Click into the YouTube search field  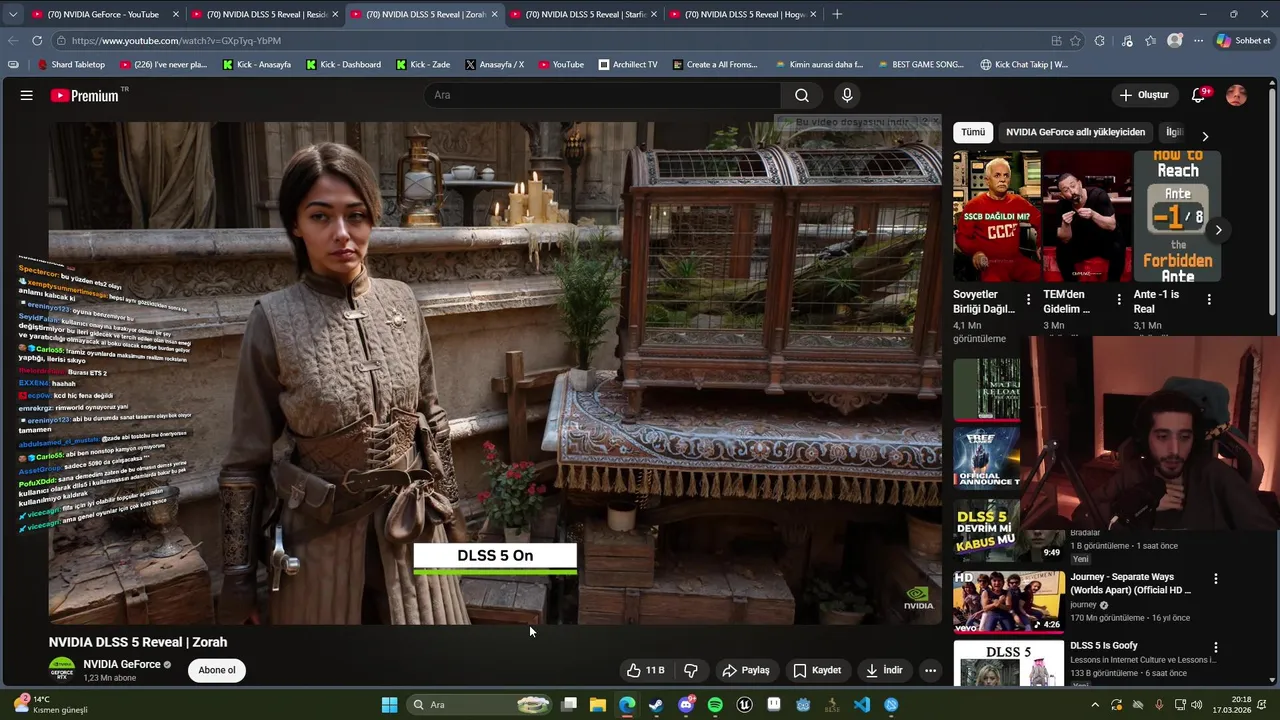(602, 95)
